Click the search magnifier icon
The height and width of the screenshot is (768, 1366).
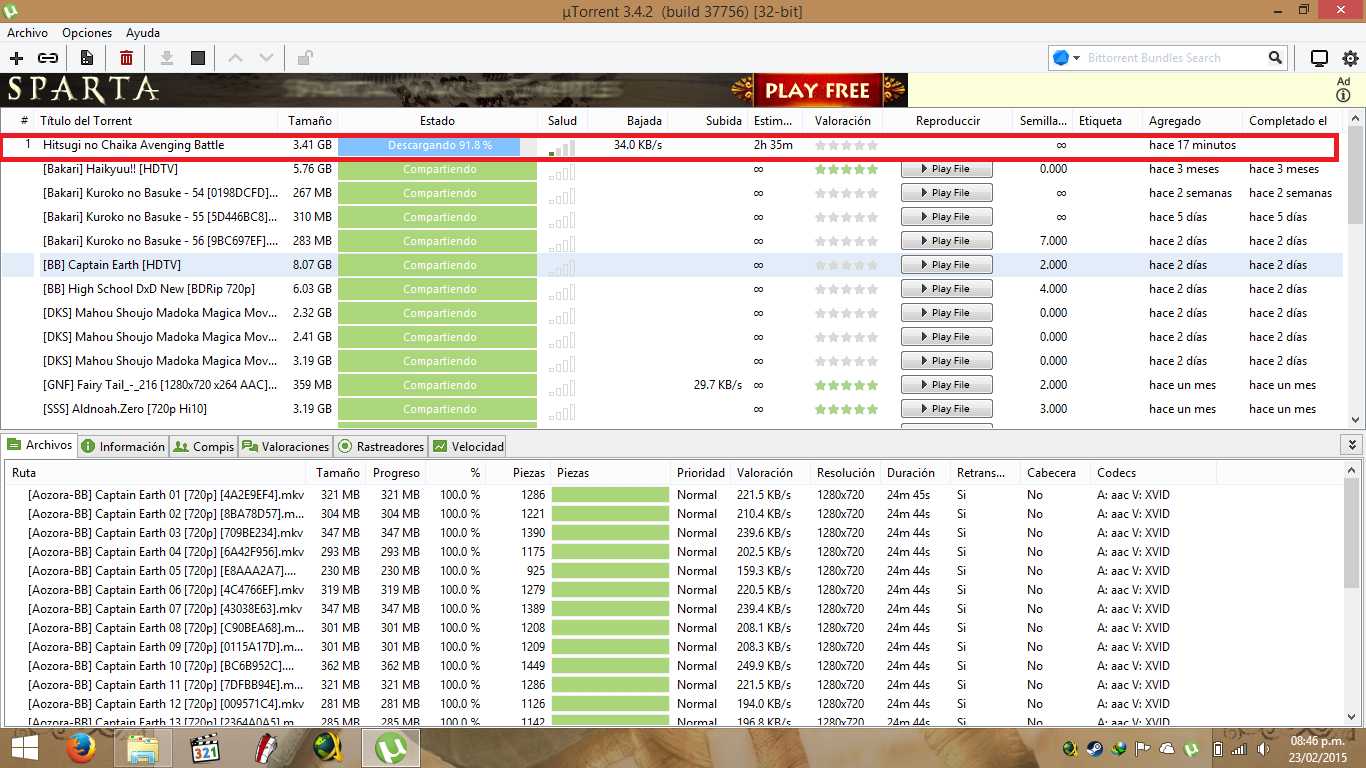(x=1275, y=58)
